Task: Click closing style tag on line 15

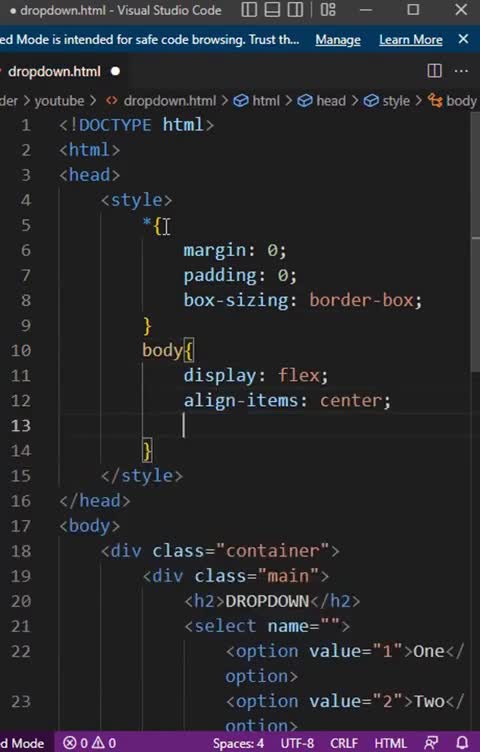Action: click(x=142, y=476)
